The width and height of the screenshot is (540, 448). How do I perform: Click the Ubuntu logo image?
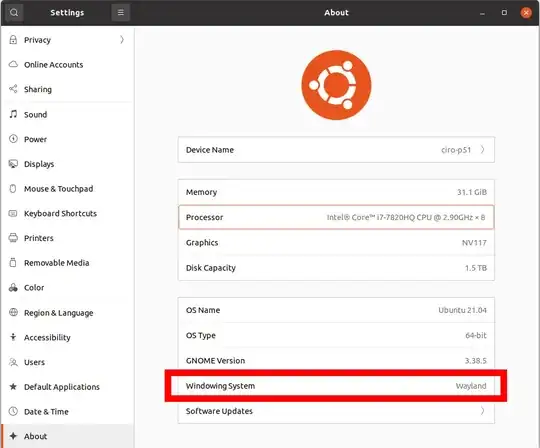point(336,85)
